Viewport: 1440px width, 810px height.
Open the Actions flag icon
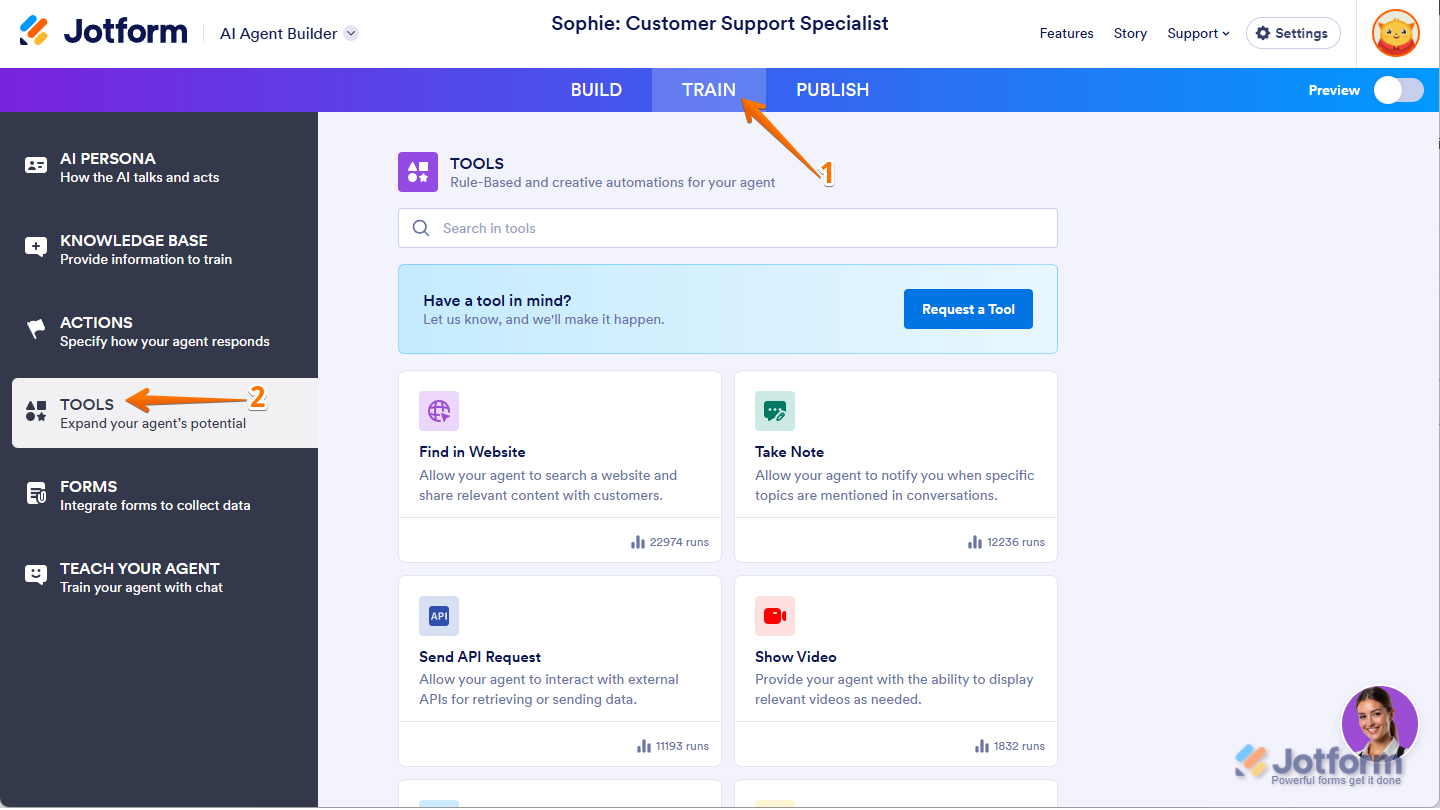pos(36,329)
